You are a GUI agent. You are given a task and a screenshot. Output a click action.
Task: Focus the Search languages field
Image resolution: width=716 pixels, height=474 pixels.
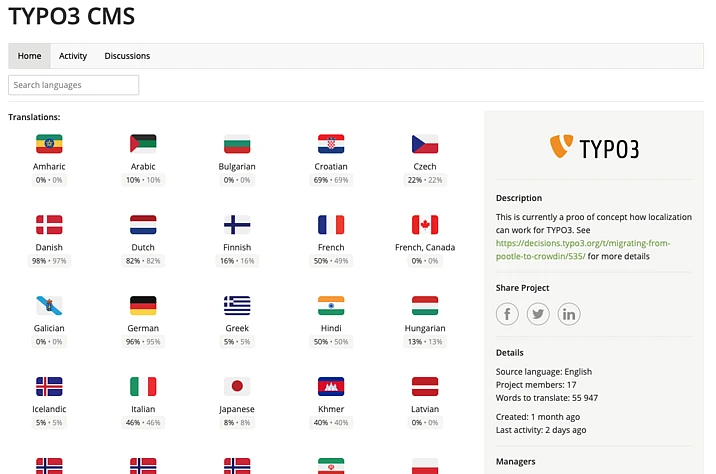tap(74, 85)
